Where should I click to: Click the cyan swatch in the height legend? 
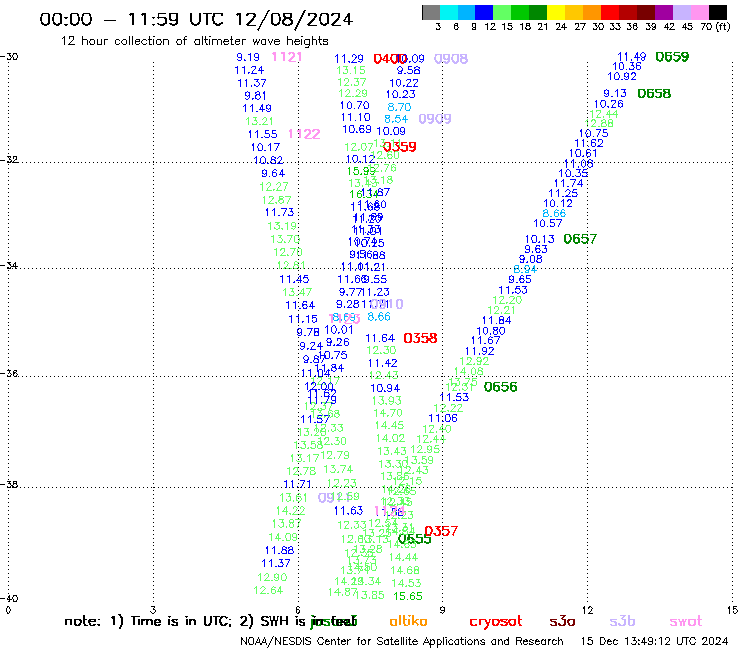click(449, 12)
